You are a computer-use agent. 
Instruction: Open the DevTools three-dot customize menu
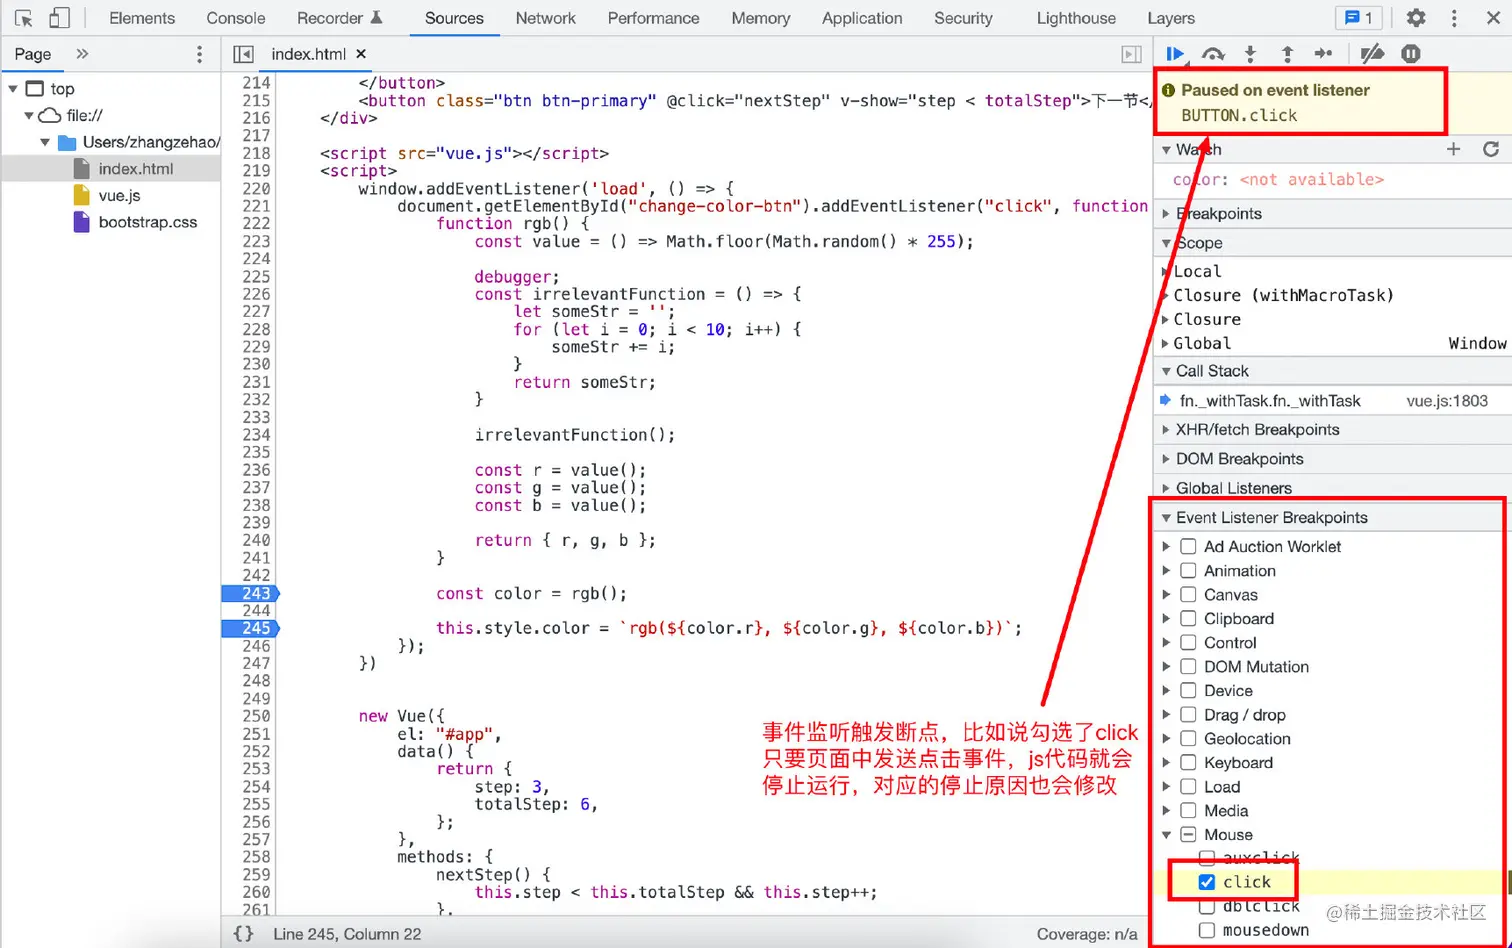(1454, 18)
